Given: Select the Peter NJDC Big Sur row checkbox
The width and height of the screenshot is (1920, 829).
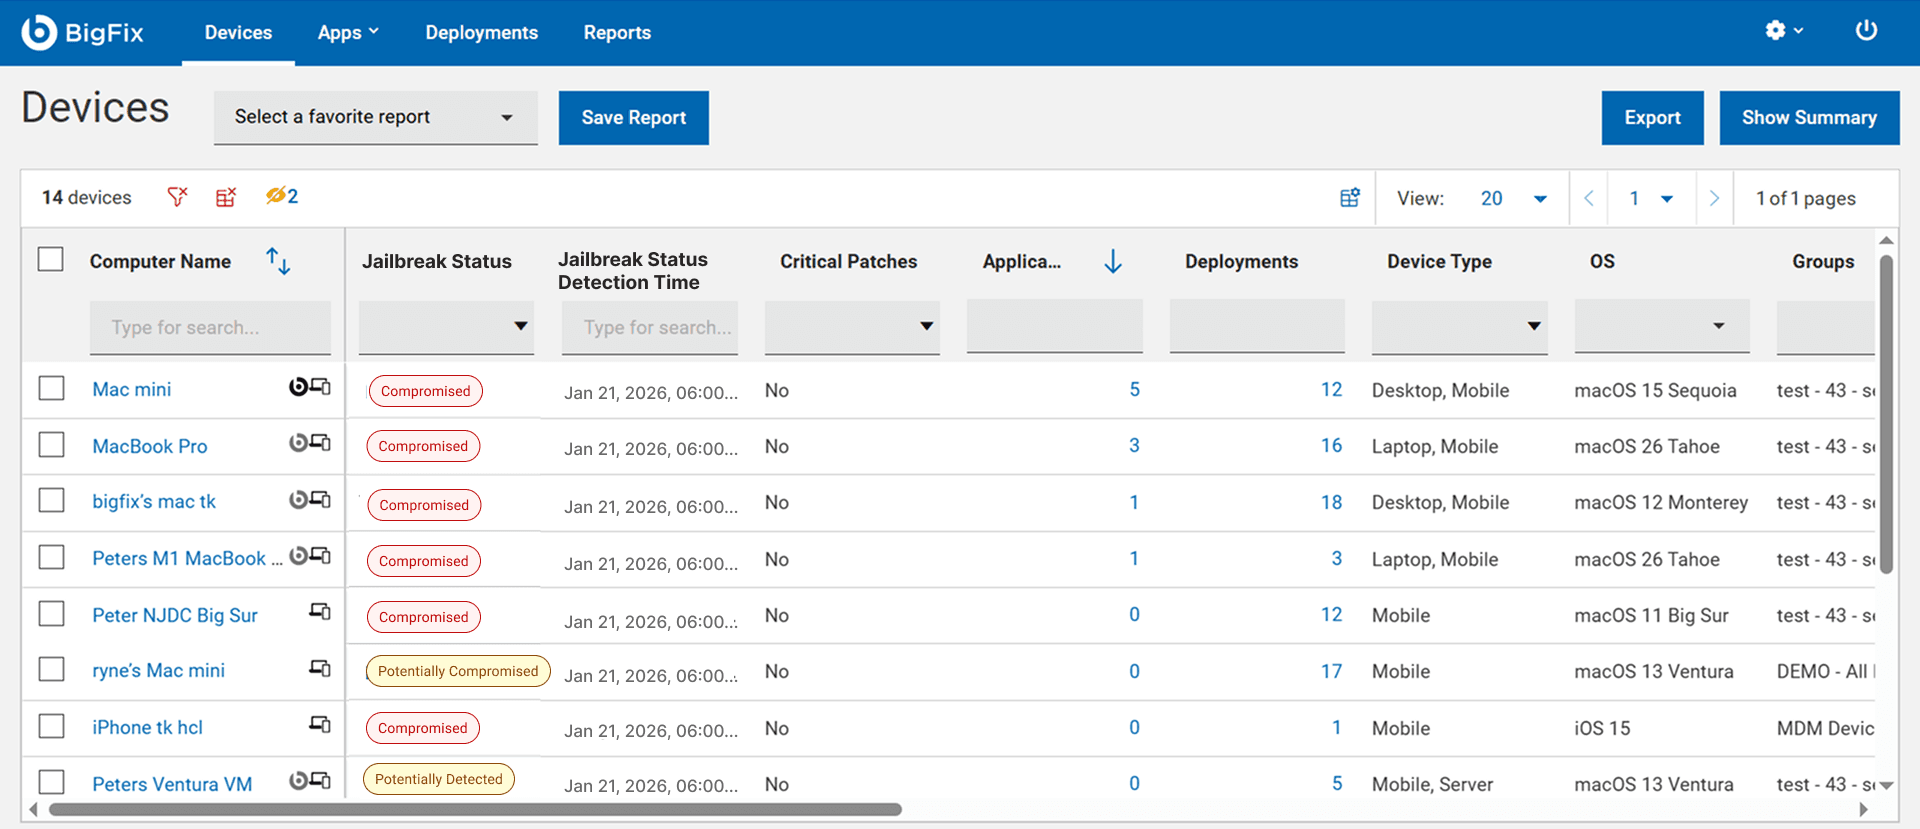Looking at the screenshot, I should pos(51,613).
